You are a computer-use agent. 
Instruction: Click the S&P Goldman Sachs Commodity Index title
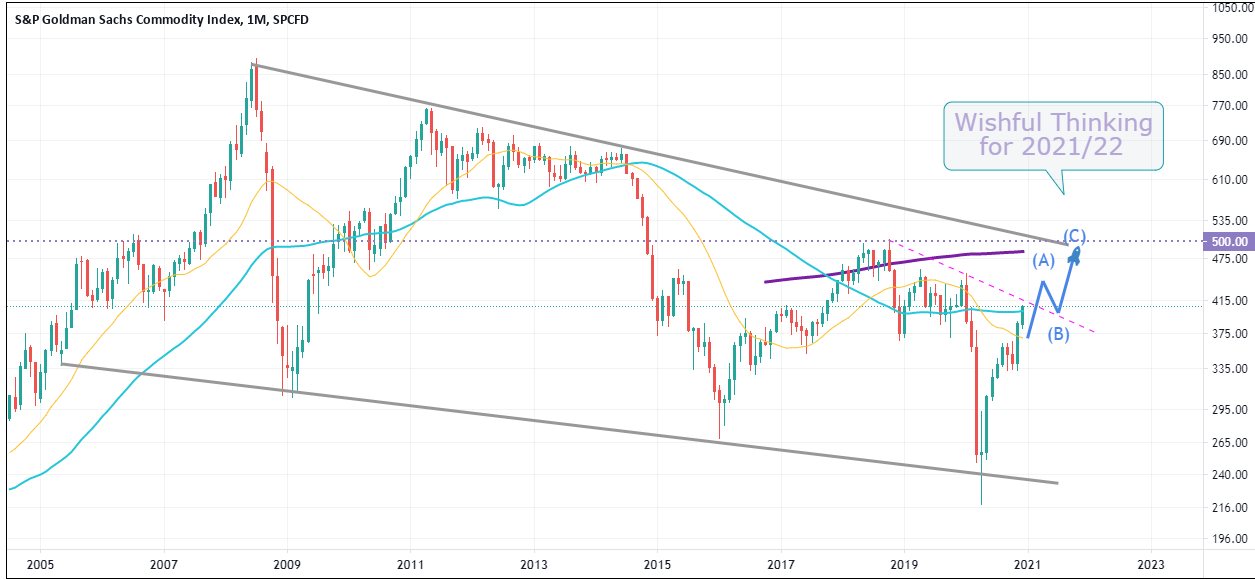click(x=161, y=19)
